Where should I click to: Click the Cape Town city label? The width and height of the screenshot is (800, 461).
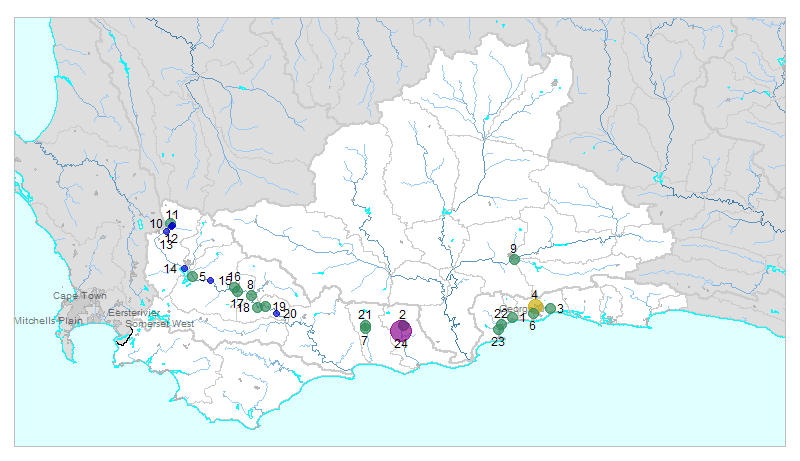click(80, 296)
